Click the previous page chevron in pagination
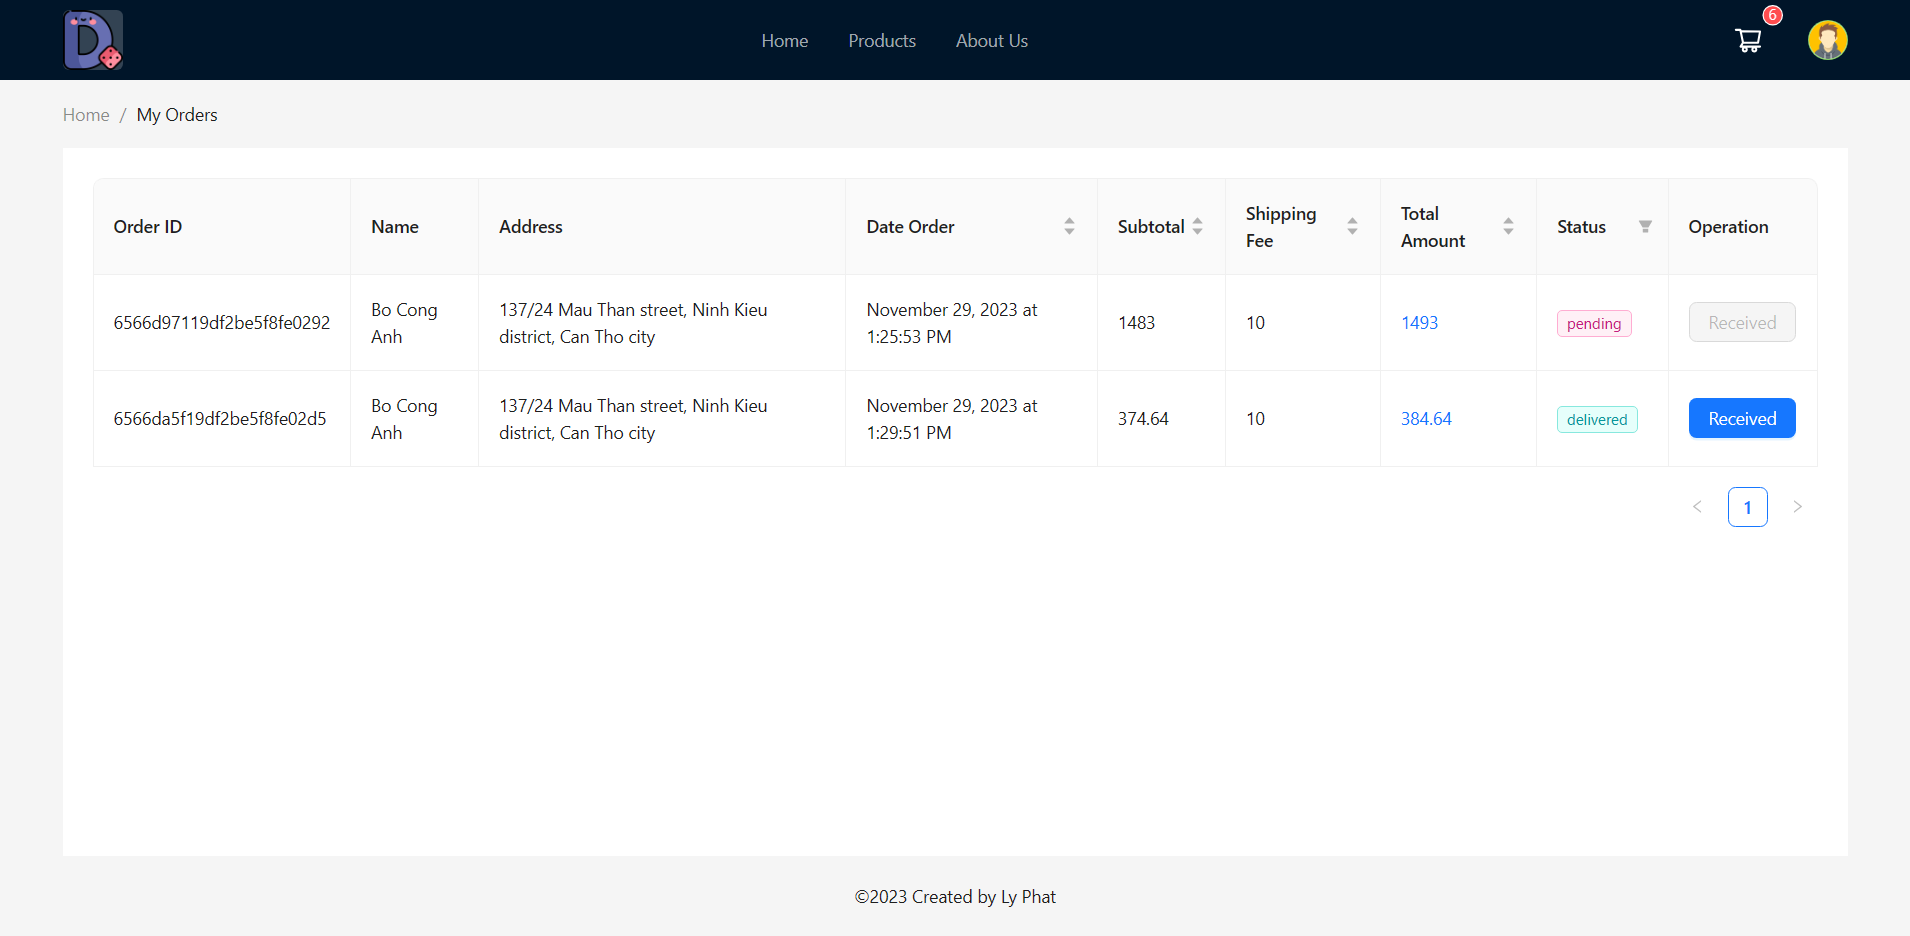 [x=1697, y=507]
